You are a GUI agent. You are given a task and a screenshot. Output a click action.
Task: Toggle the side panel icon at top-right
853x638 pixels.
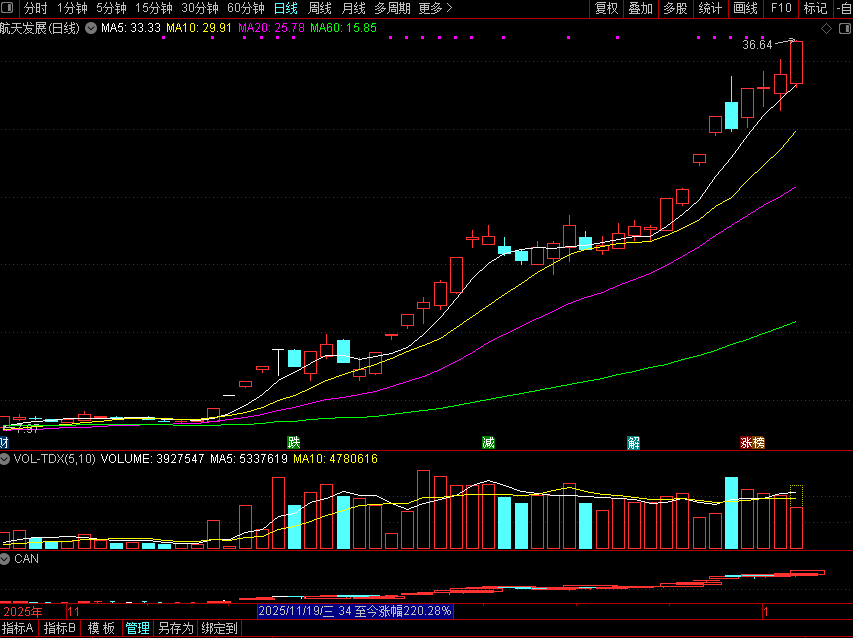tap(845, 29)
